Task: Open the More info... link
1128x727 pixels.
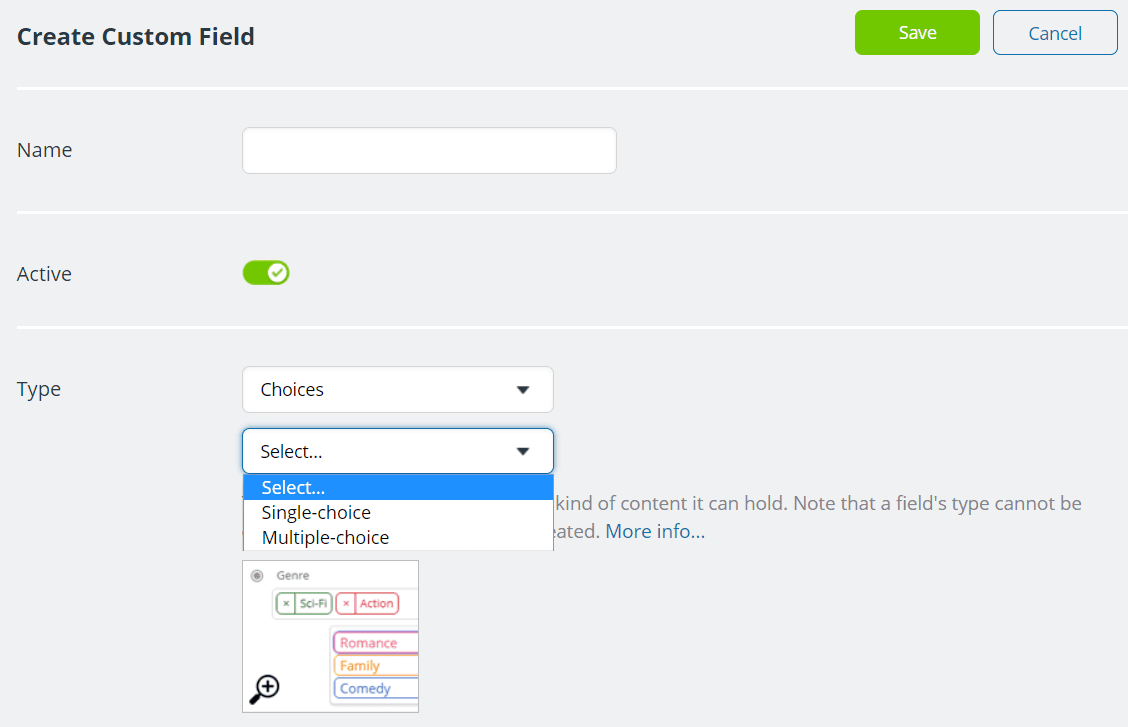Action: point(655,532)
